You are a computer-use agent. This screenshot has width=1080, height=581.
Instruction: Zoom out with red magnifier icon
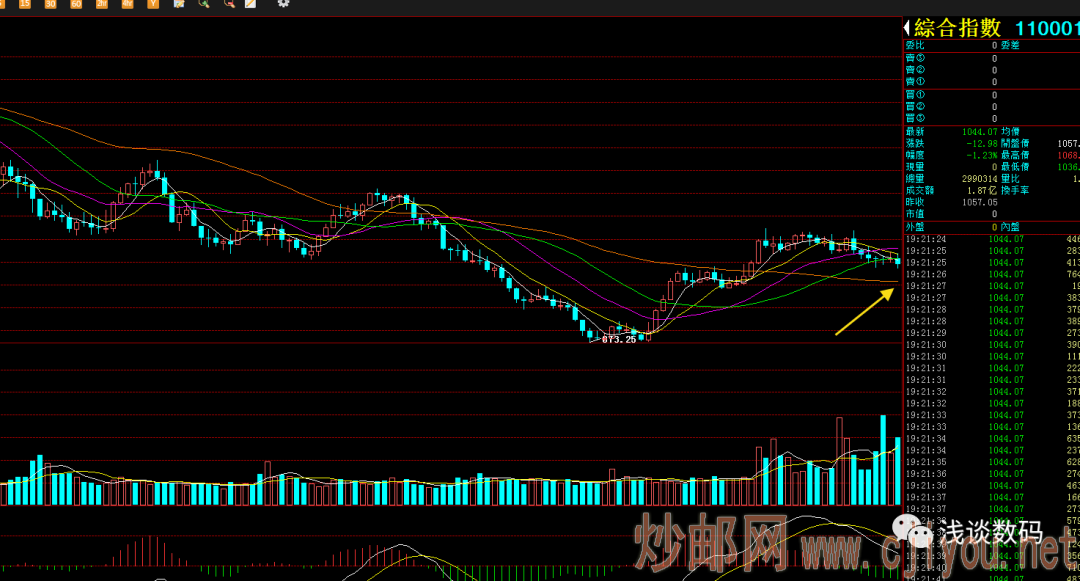tap(229, 4)
